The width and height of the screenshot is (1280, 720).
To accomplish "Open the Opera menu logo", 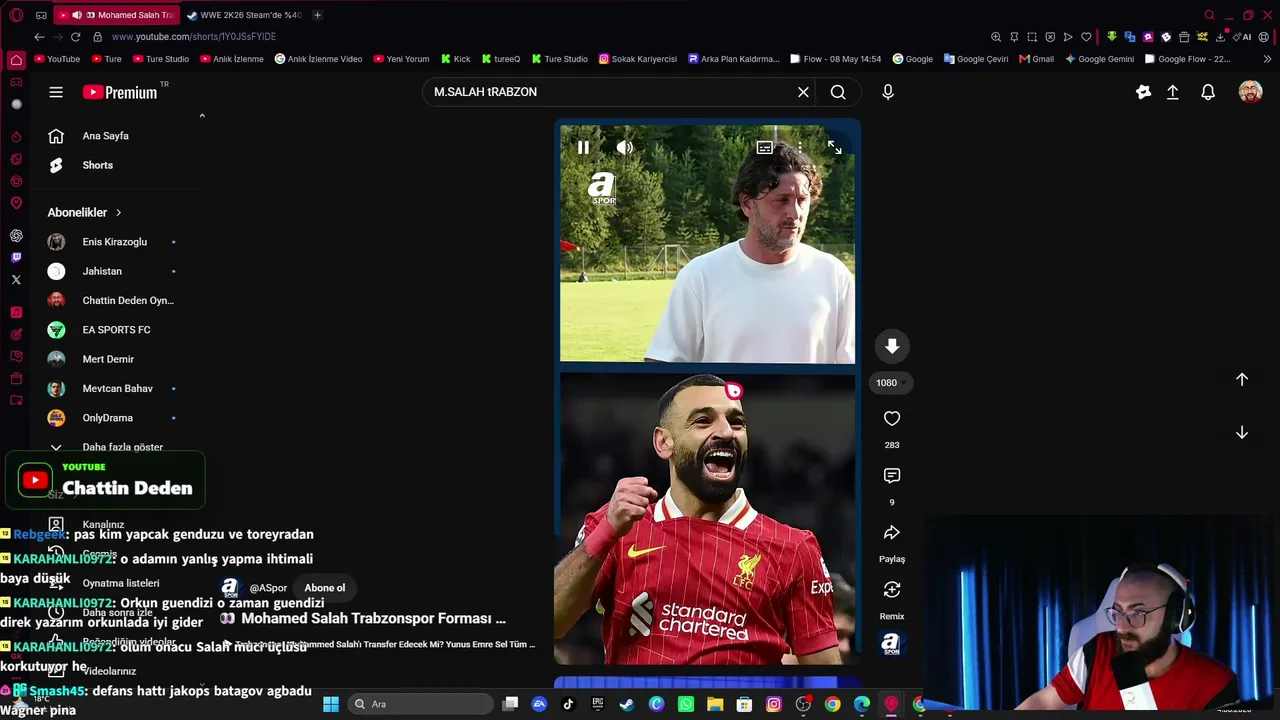I will (x=16, y=15).
